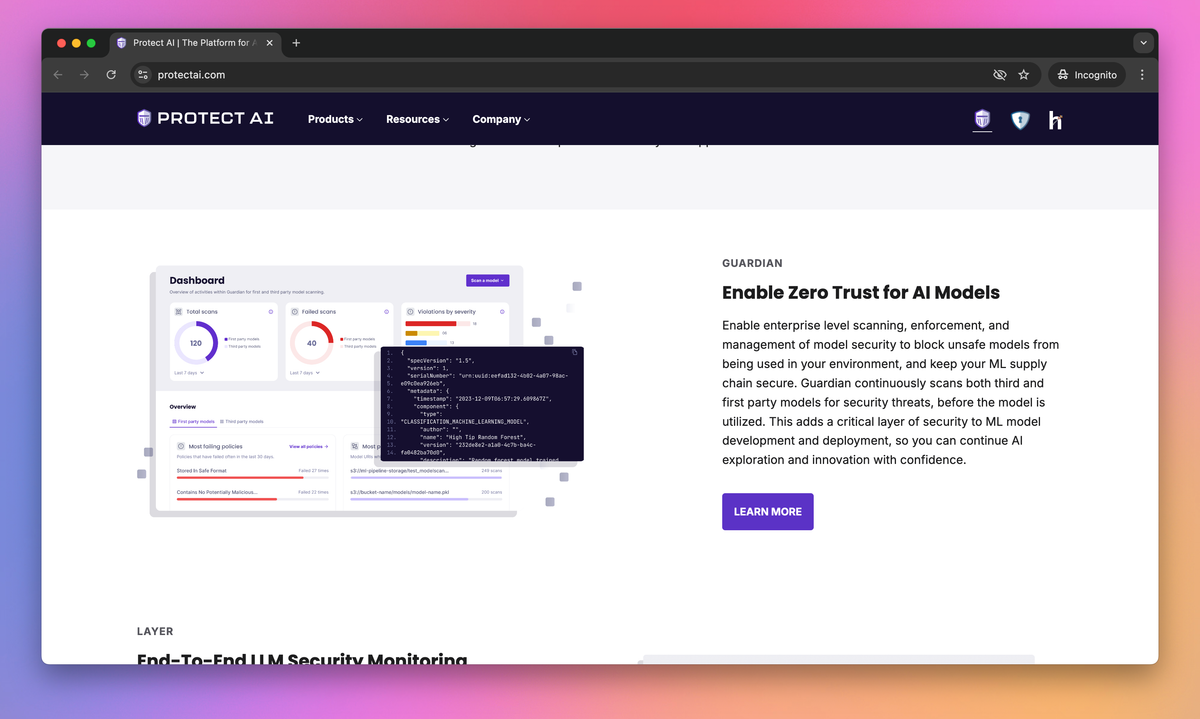This screenshot has width=1200, height=719.
Task: Go back to the previous page
Action: [x=58, y=75]
